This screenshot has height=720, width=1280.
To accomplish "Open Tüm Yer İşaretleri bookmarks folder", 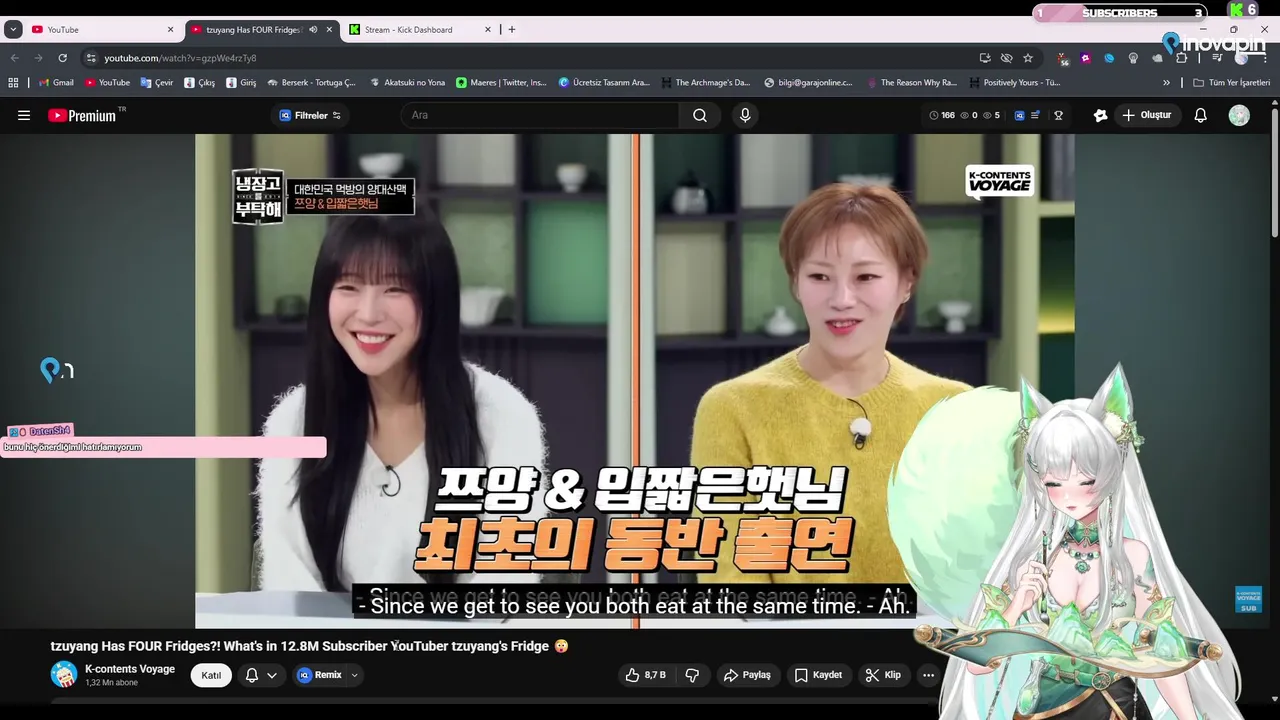I will pos(1231,83).
